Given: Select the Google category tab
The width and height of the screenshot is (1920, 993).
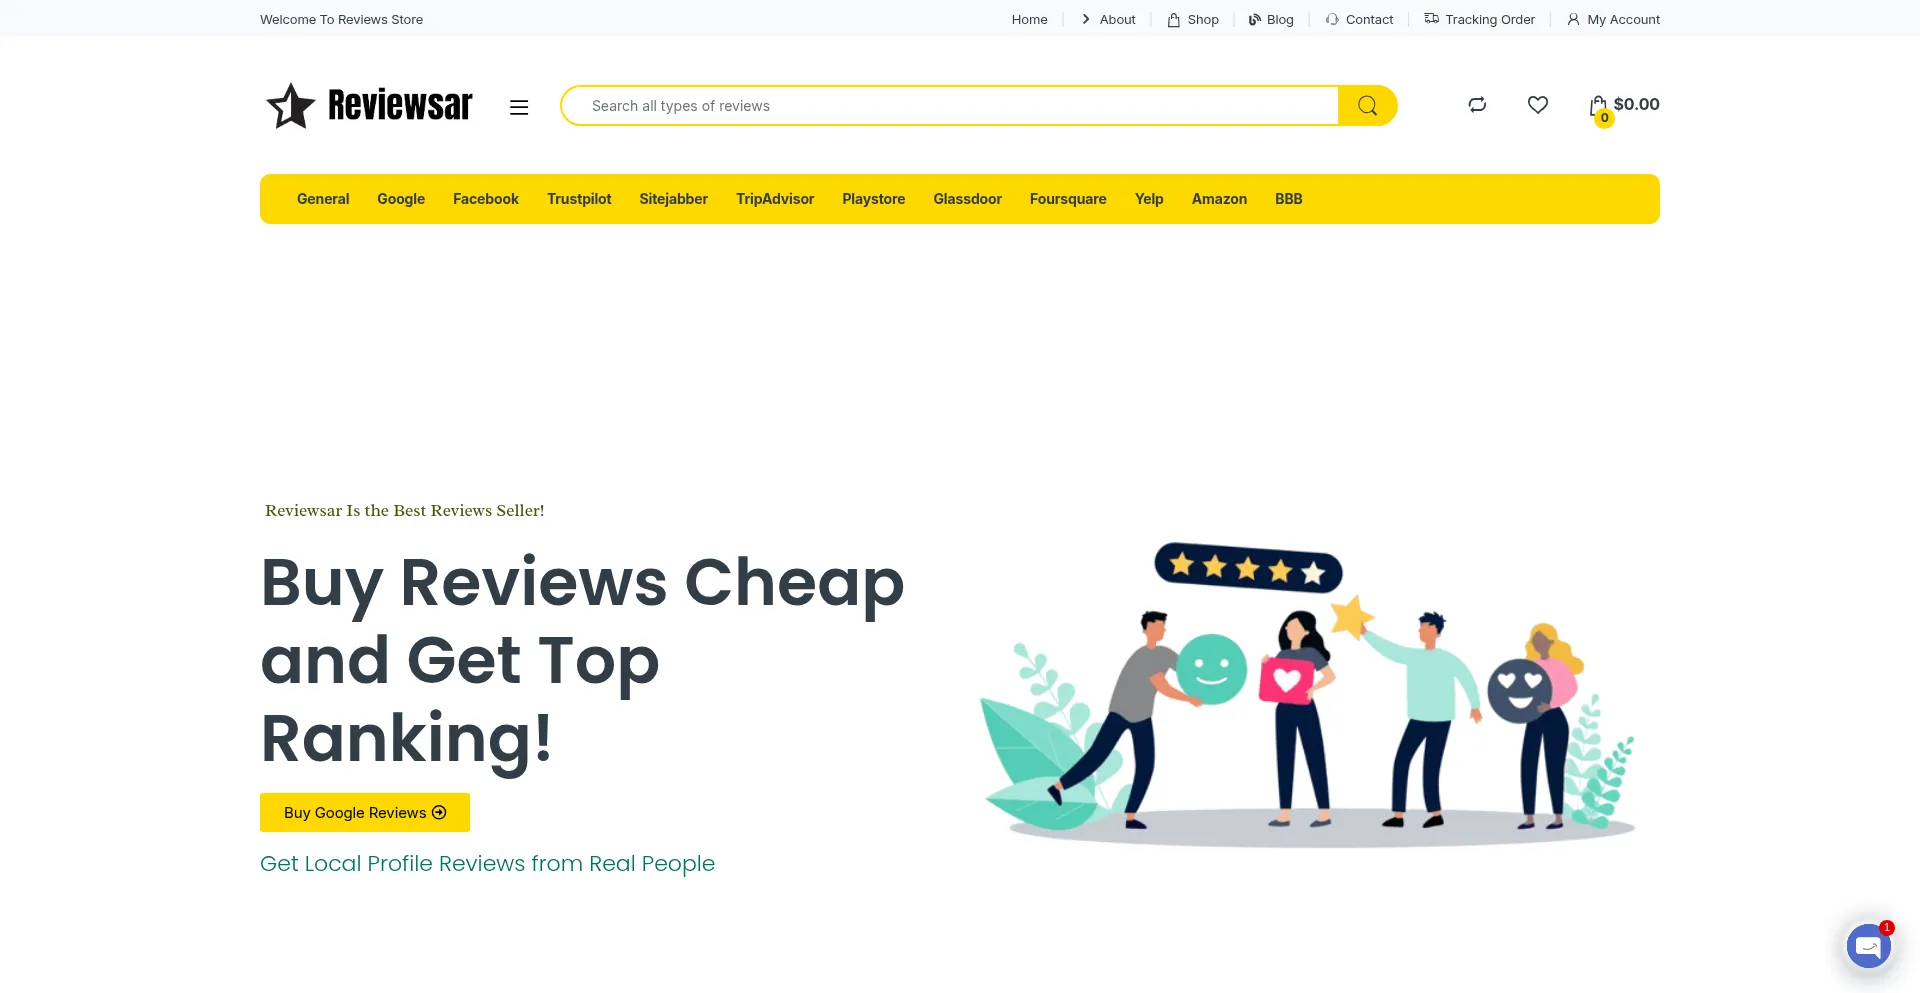Looking at the screenshot, I should (401, 199).
